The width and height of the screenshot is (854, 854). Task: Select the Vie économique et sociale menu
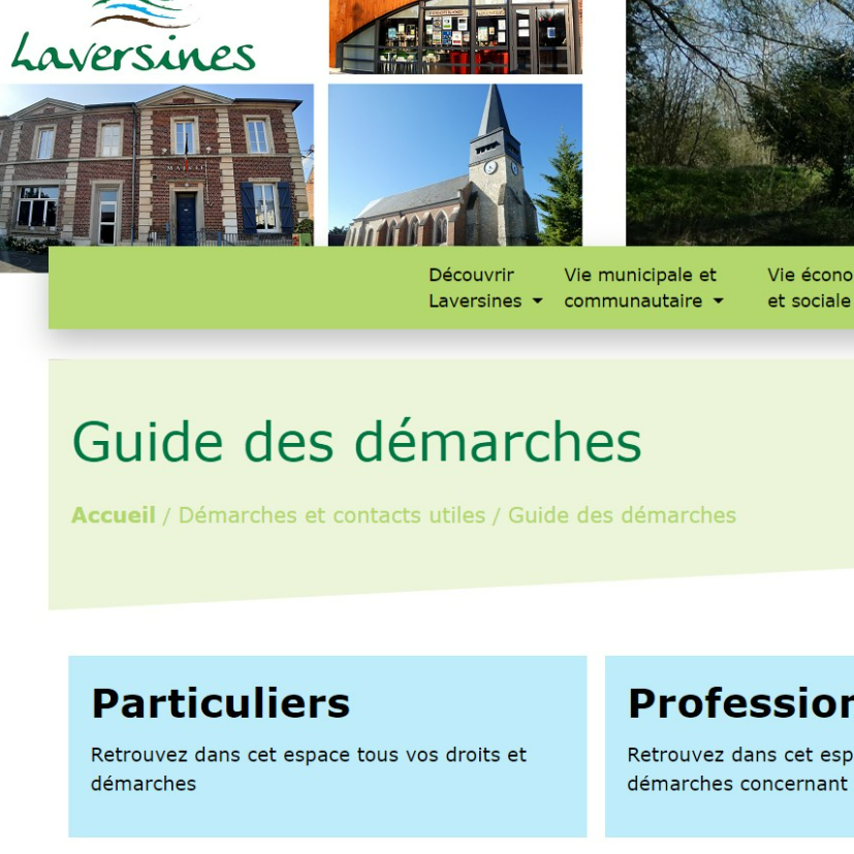coord(809,288)
